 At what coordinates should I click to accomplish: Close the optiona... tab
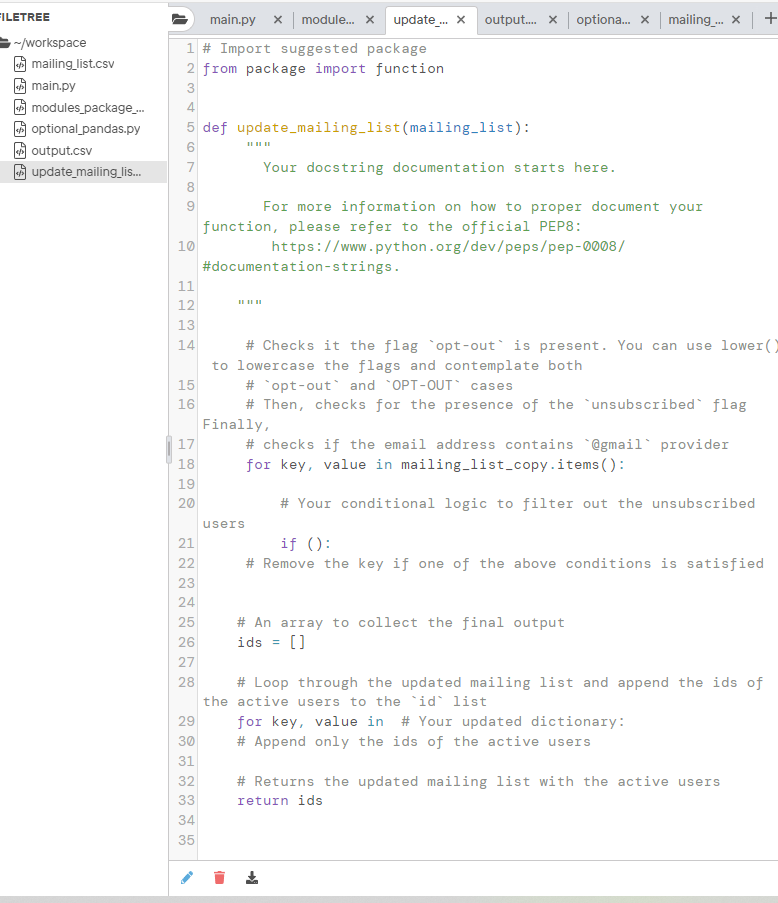[645, 20]
